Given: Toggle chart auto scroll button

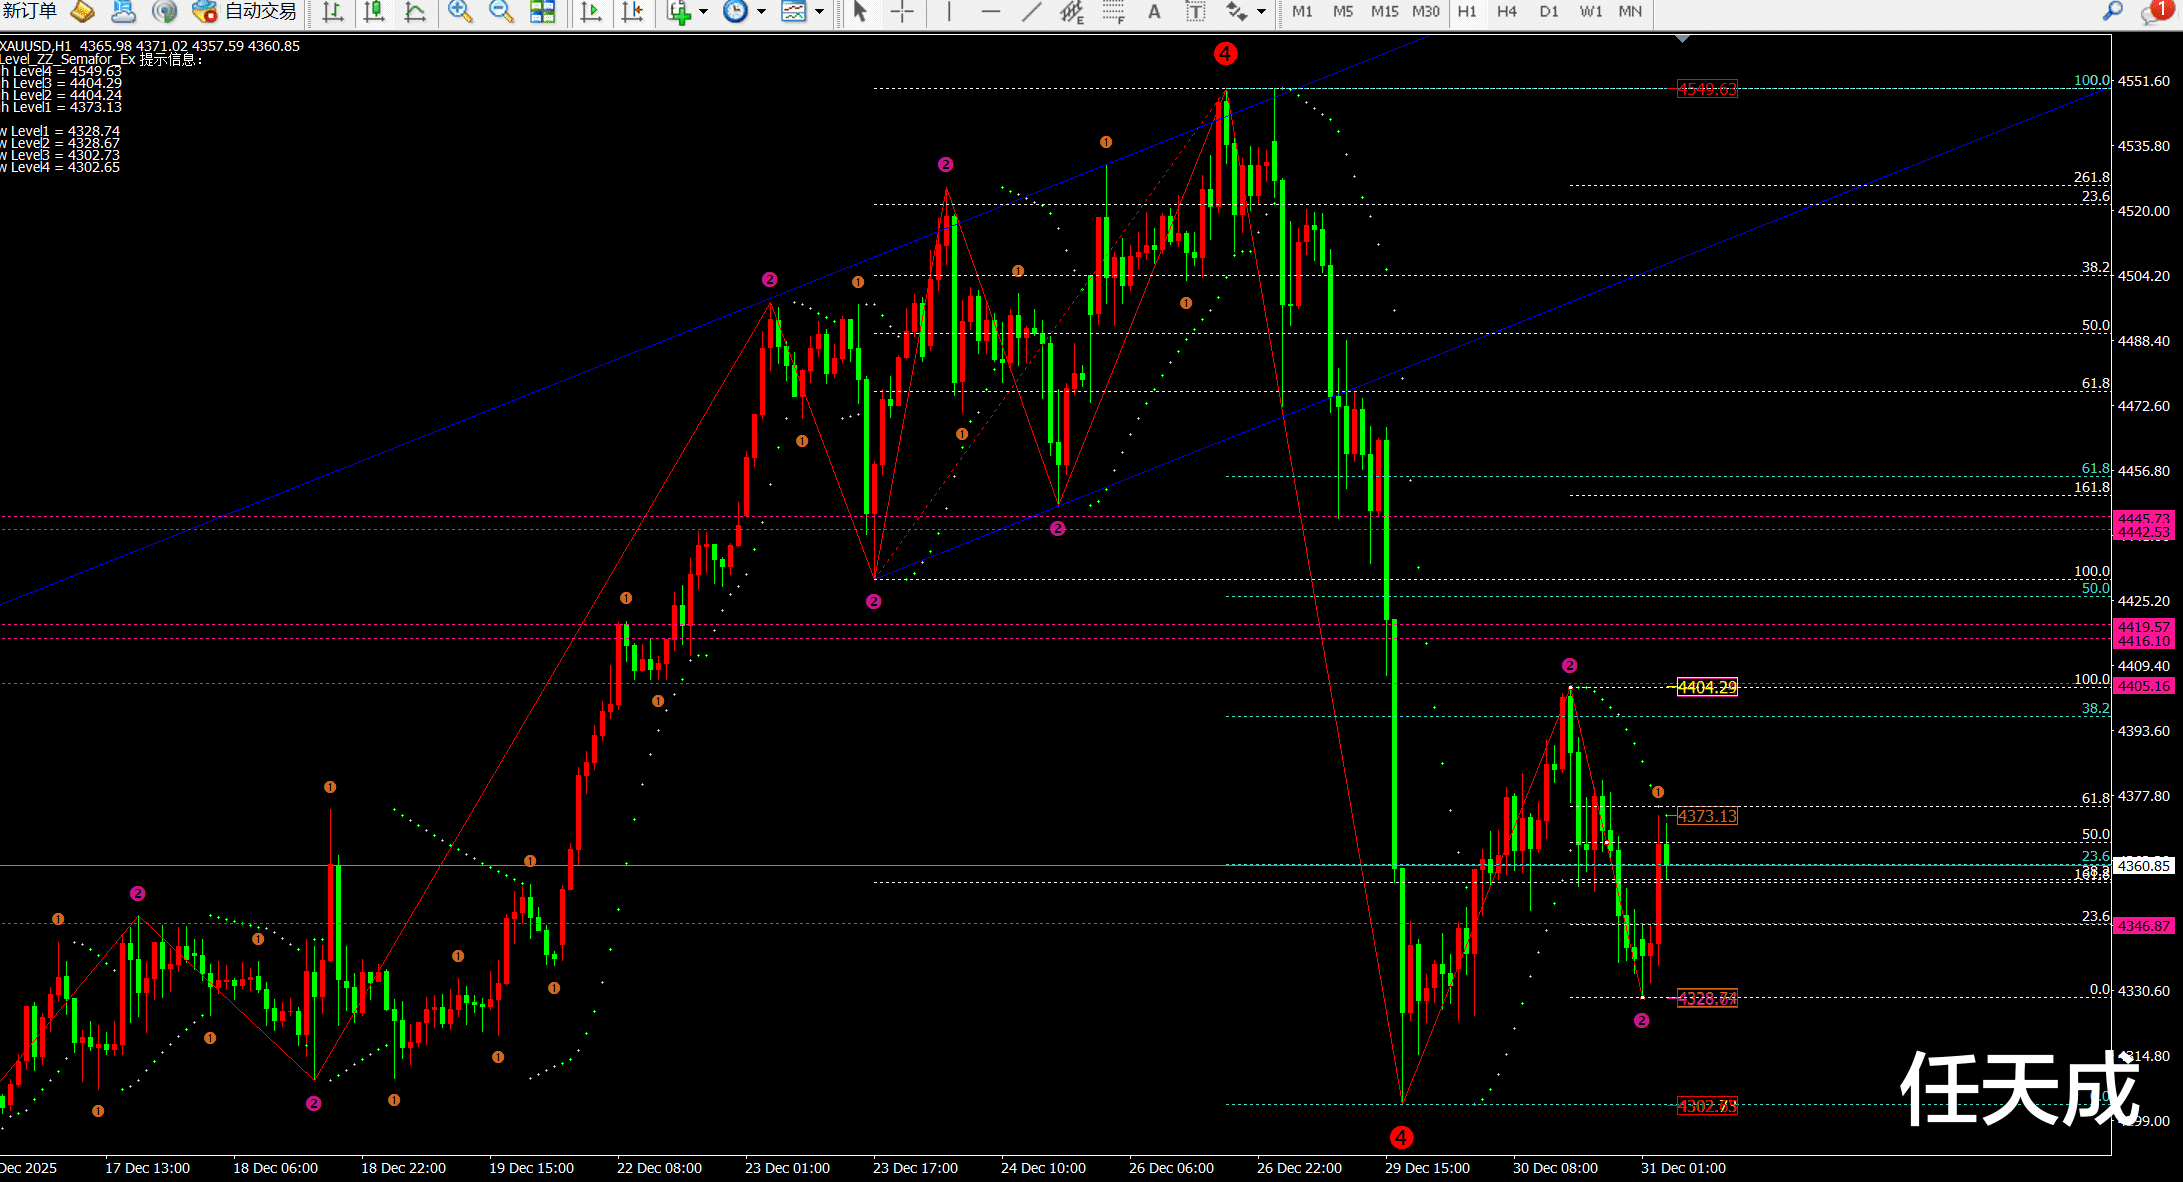Looking at the screenshot, I should [591, 12].
